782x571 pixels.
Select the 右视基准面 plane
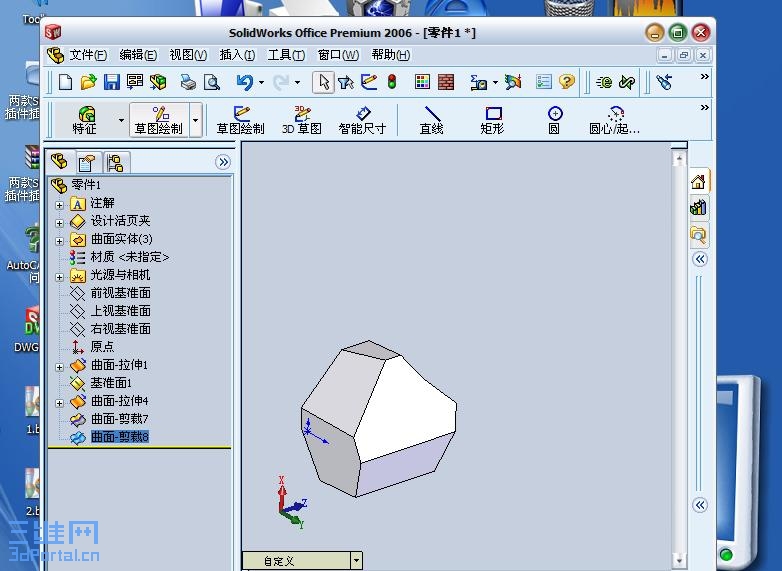120,329
